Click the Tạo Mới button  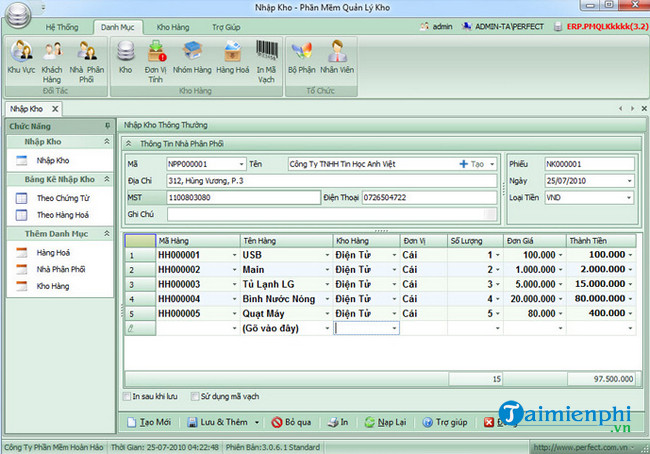coord(150,423)
